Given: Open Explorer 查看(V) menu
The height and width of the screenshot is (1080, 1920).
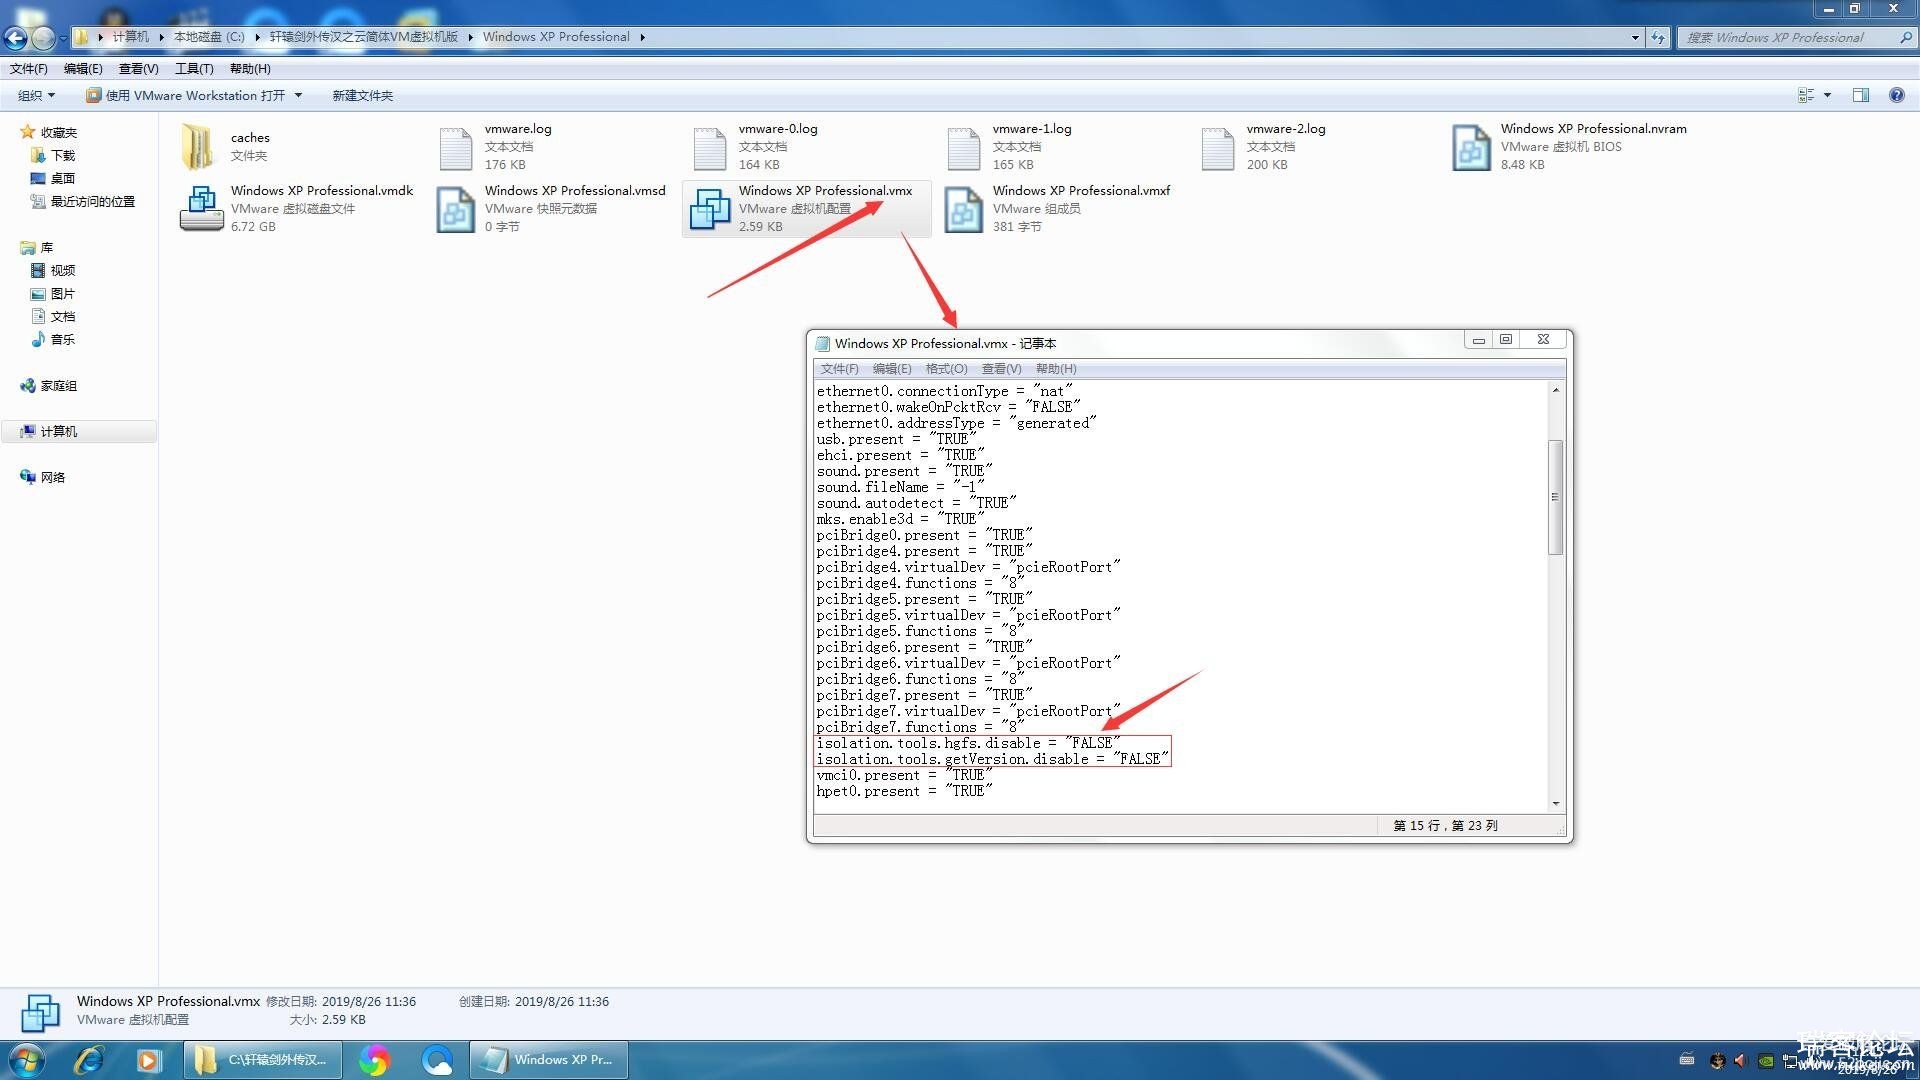Looking at the screenshot, I should pos(138,69).
